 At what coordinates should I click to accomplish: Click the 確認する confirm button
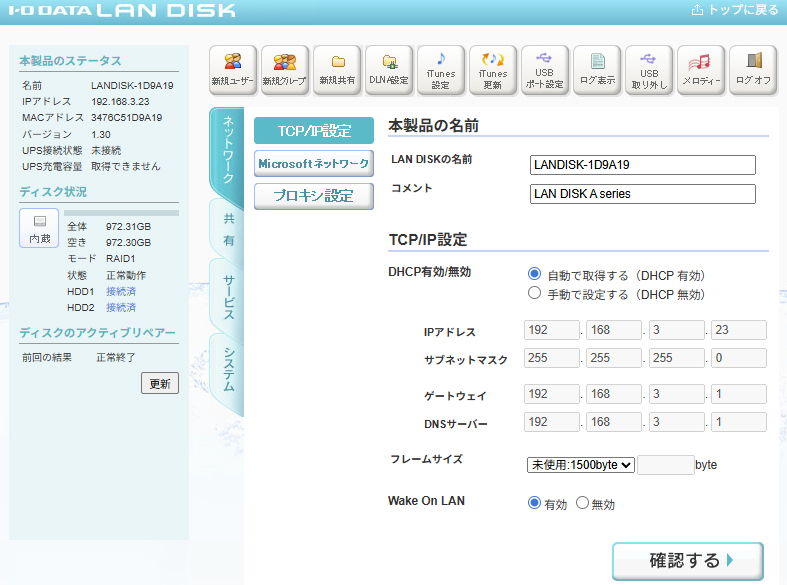tap(688, 561)
